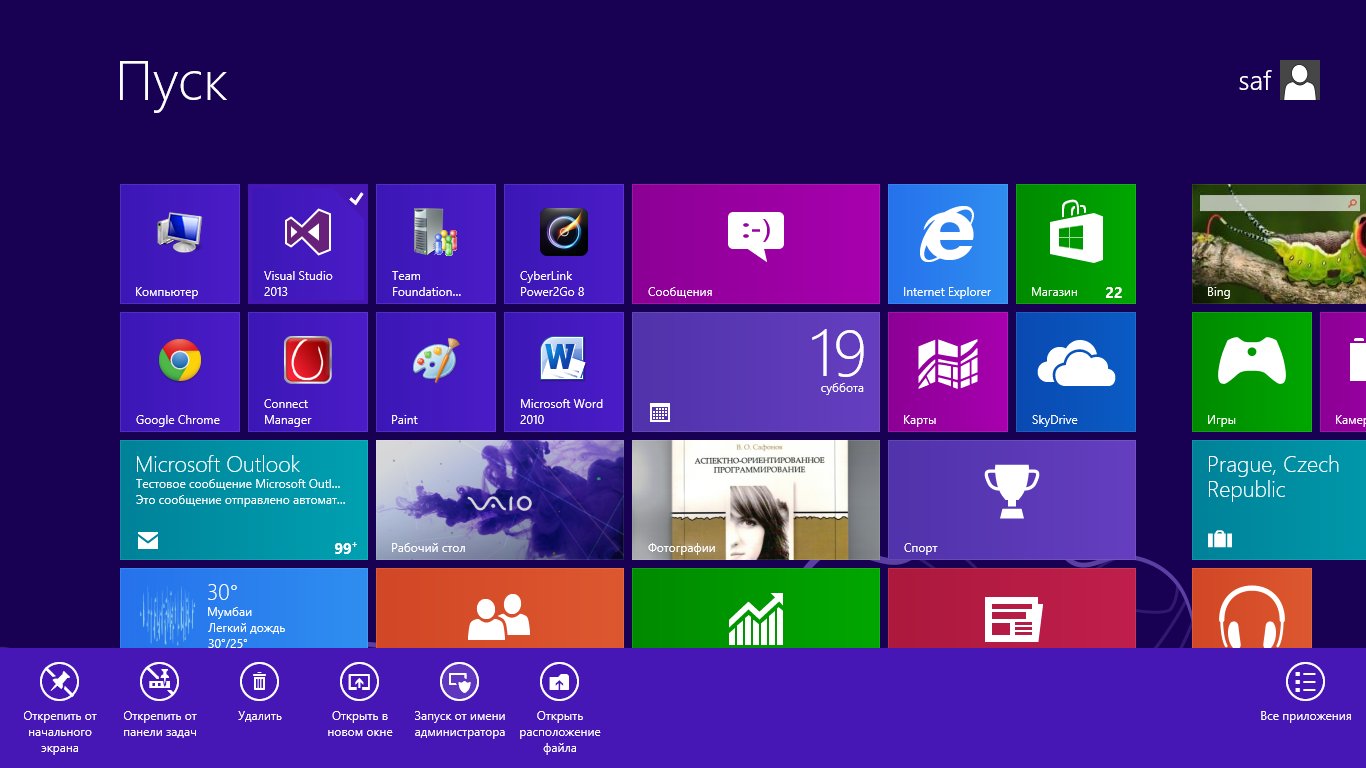Open the Фотографии photos tile

point(756,500)
